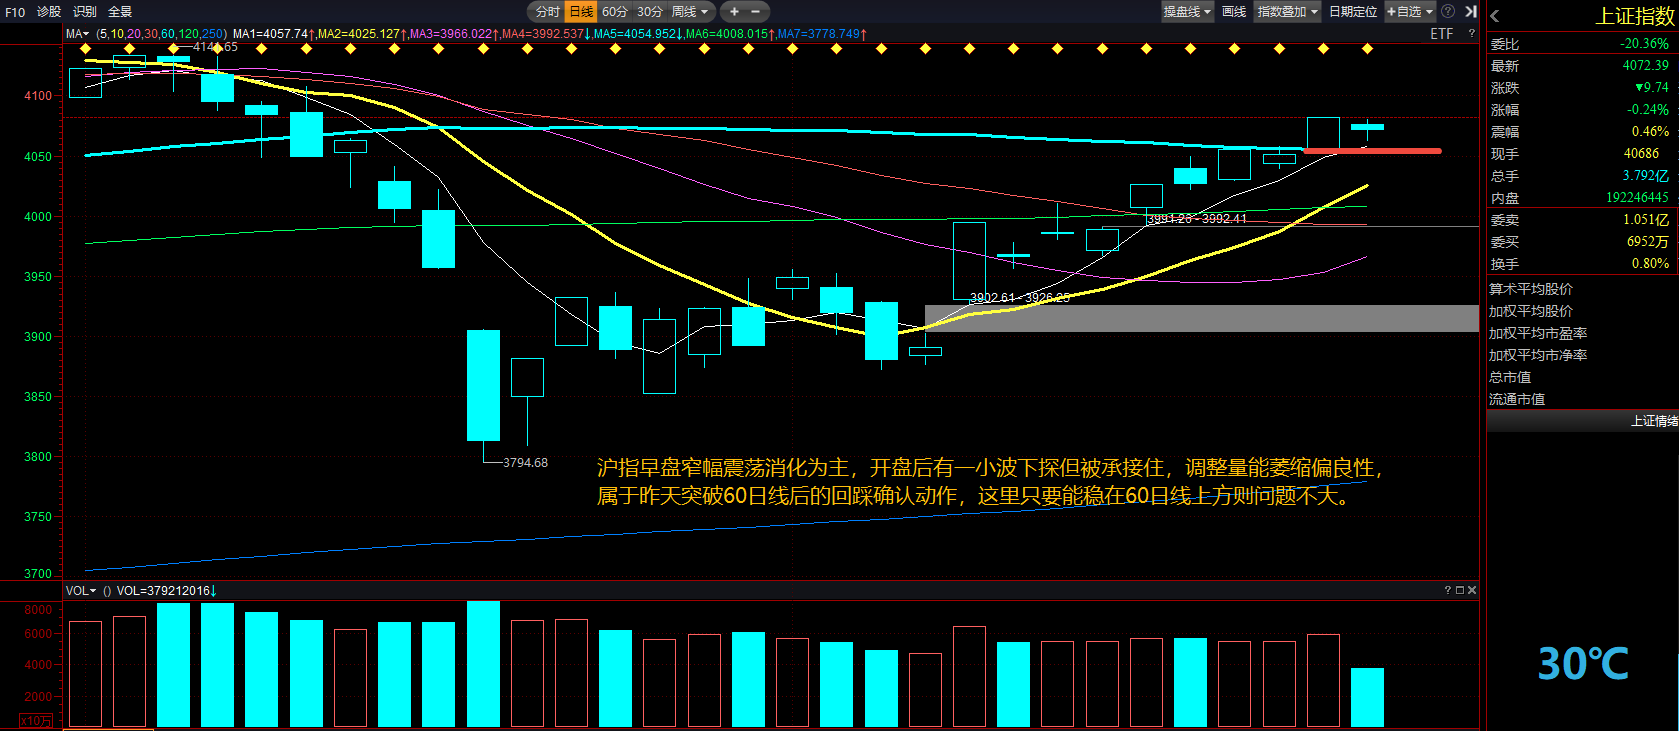The width and height of the screenshot is (1679, 731).
Task: Click the 日期定位 date locate button
Action: pos(1352,12)
